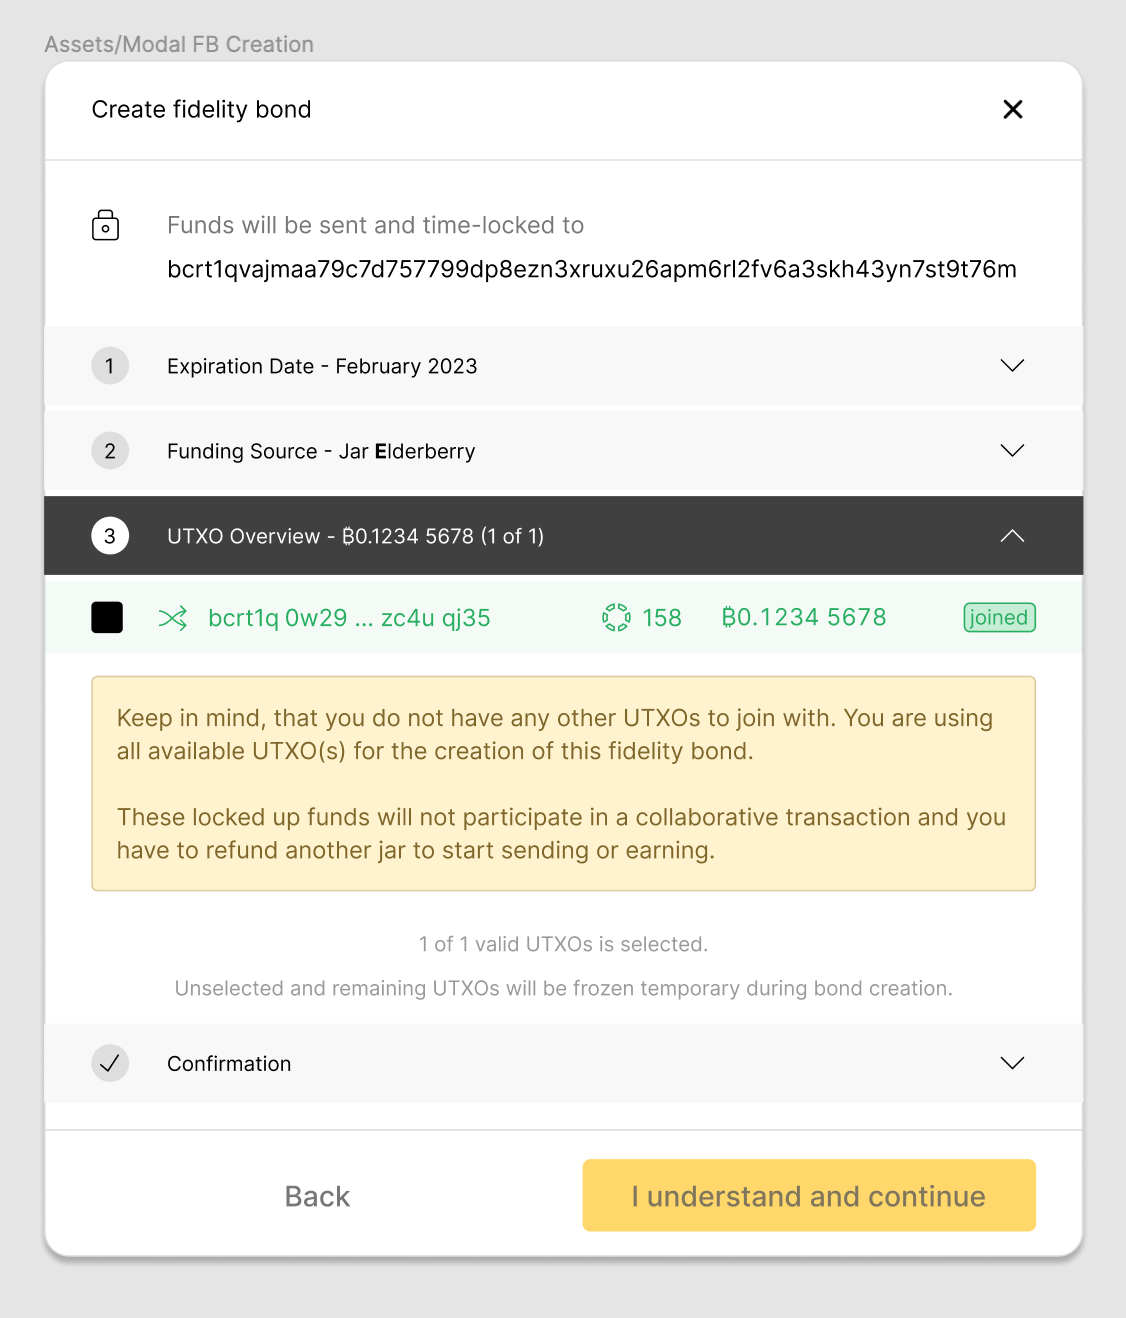Click the step 2 number badge

pos(110,451)
